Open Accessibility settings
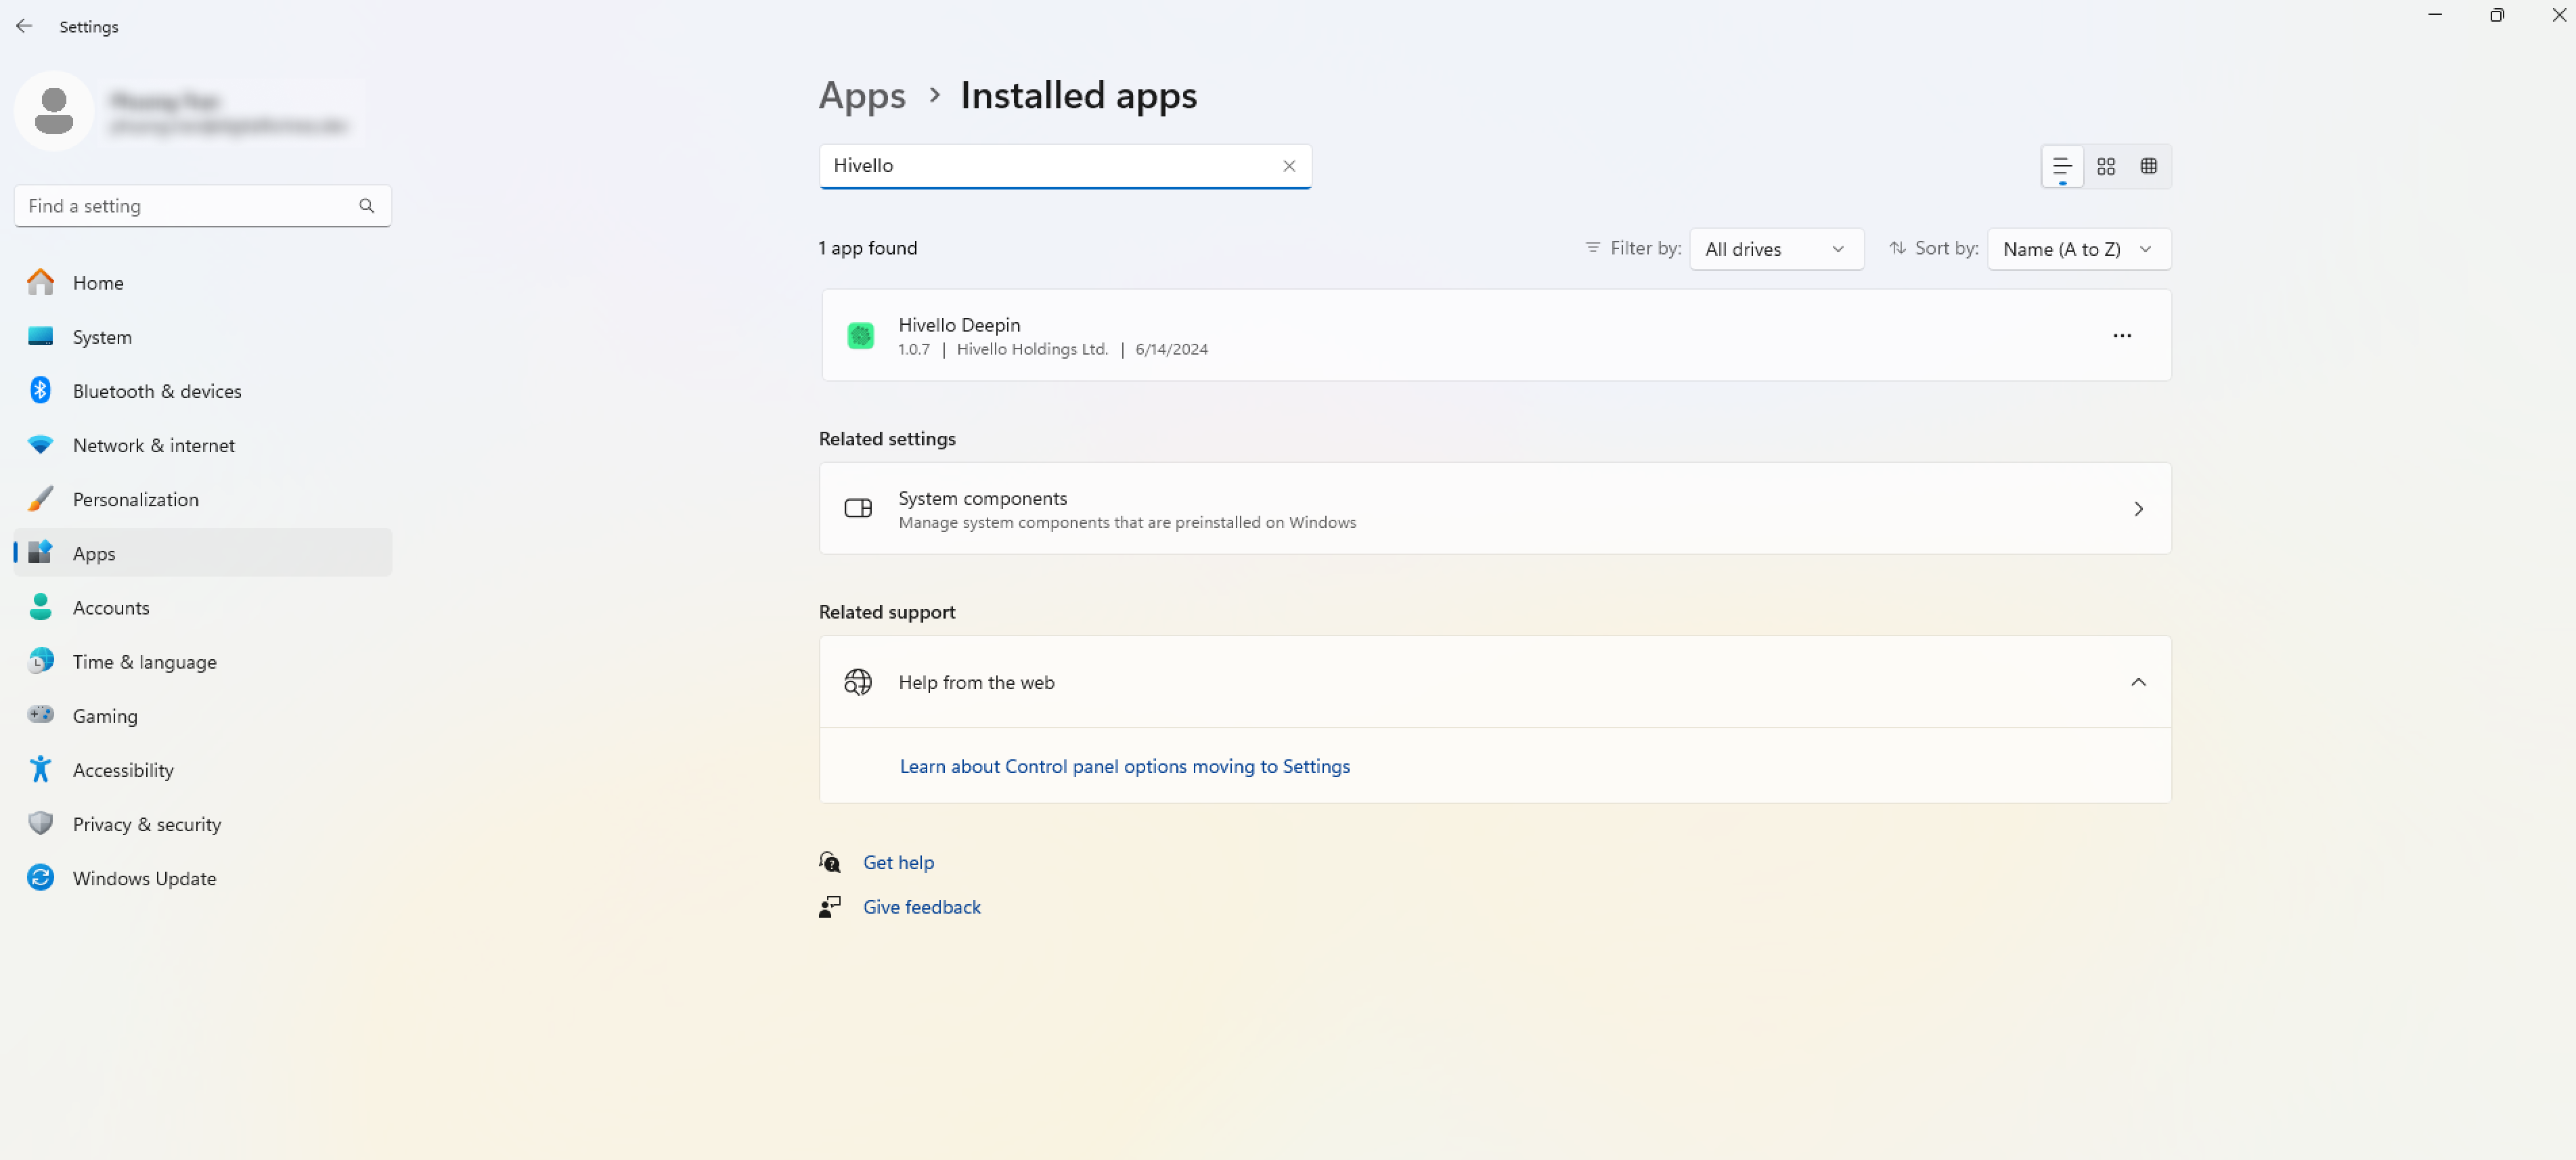 [123, 770]
